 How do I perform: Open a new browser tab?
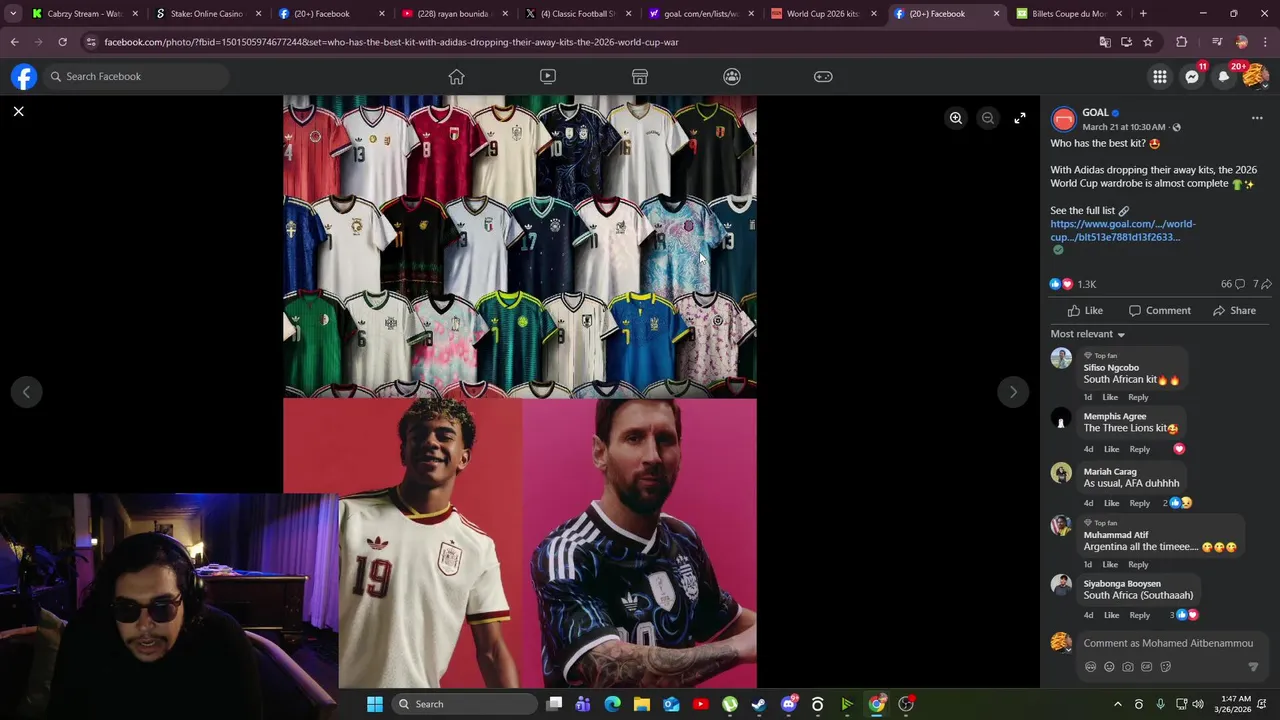(1143, 14)
